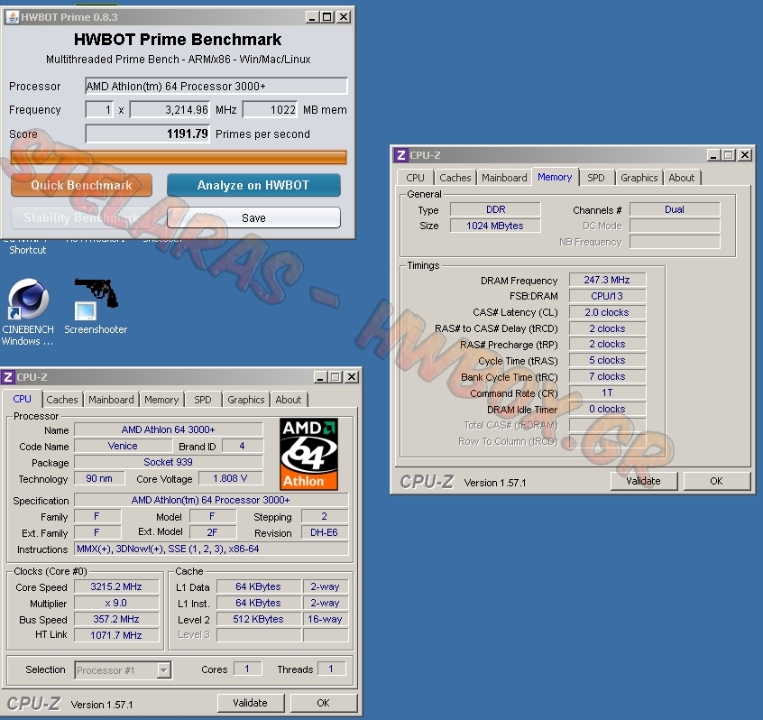Image resolution: width=763 pixels, height=720 pixels.
Task: Click the AMD Athlon 64 logo
Action: click(x=309, y=454)
